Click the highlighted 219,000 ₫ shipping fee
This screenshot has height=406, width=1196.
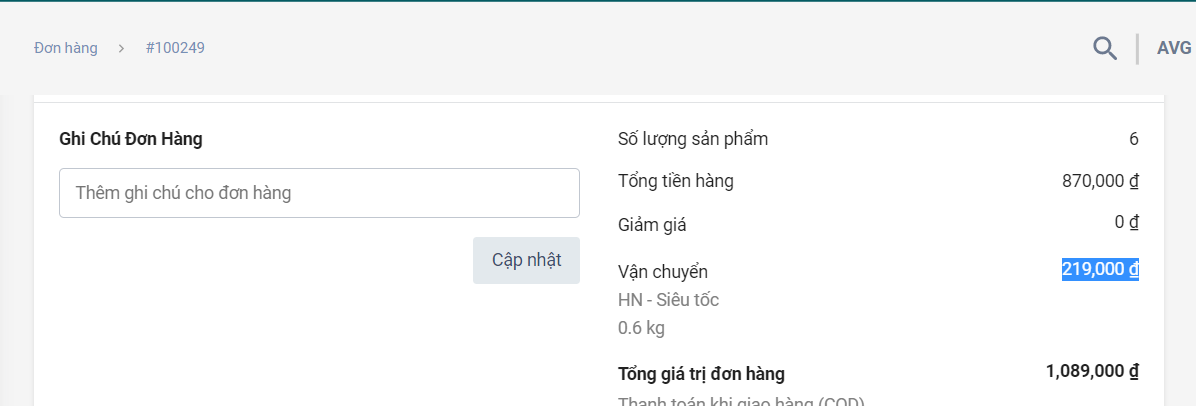pyautogui.click(x=1100, y=269)
